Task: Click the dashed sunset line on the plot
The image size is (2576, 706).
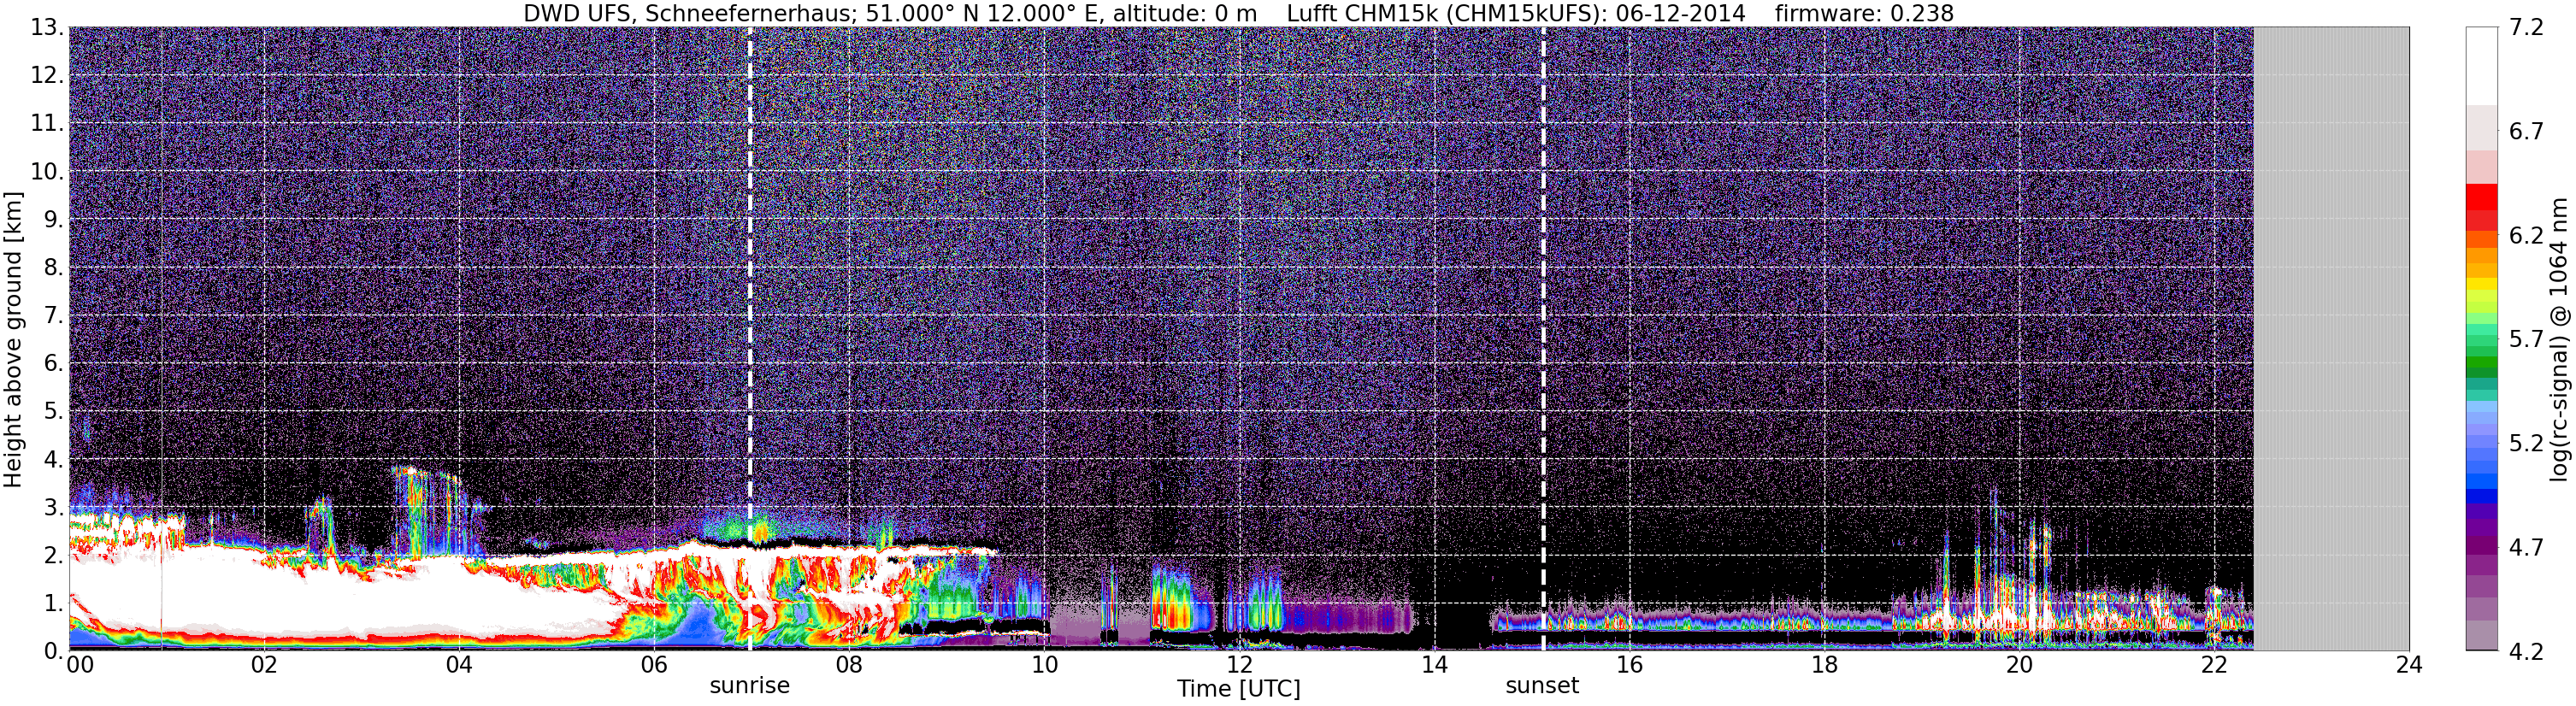Action: [x=1543, y=338]
